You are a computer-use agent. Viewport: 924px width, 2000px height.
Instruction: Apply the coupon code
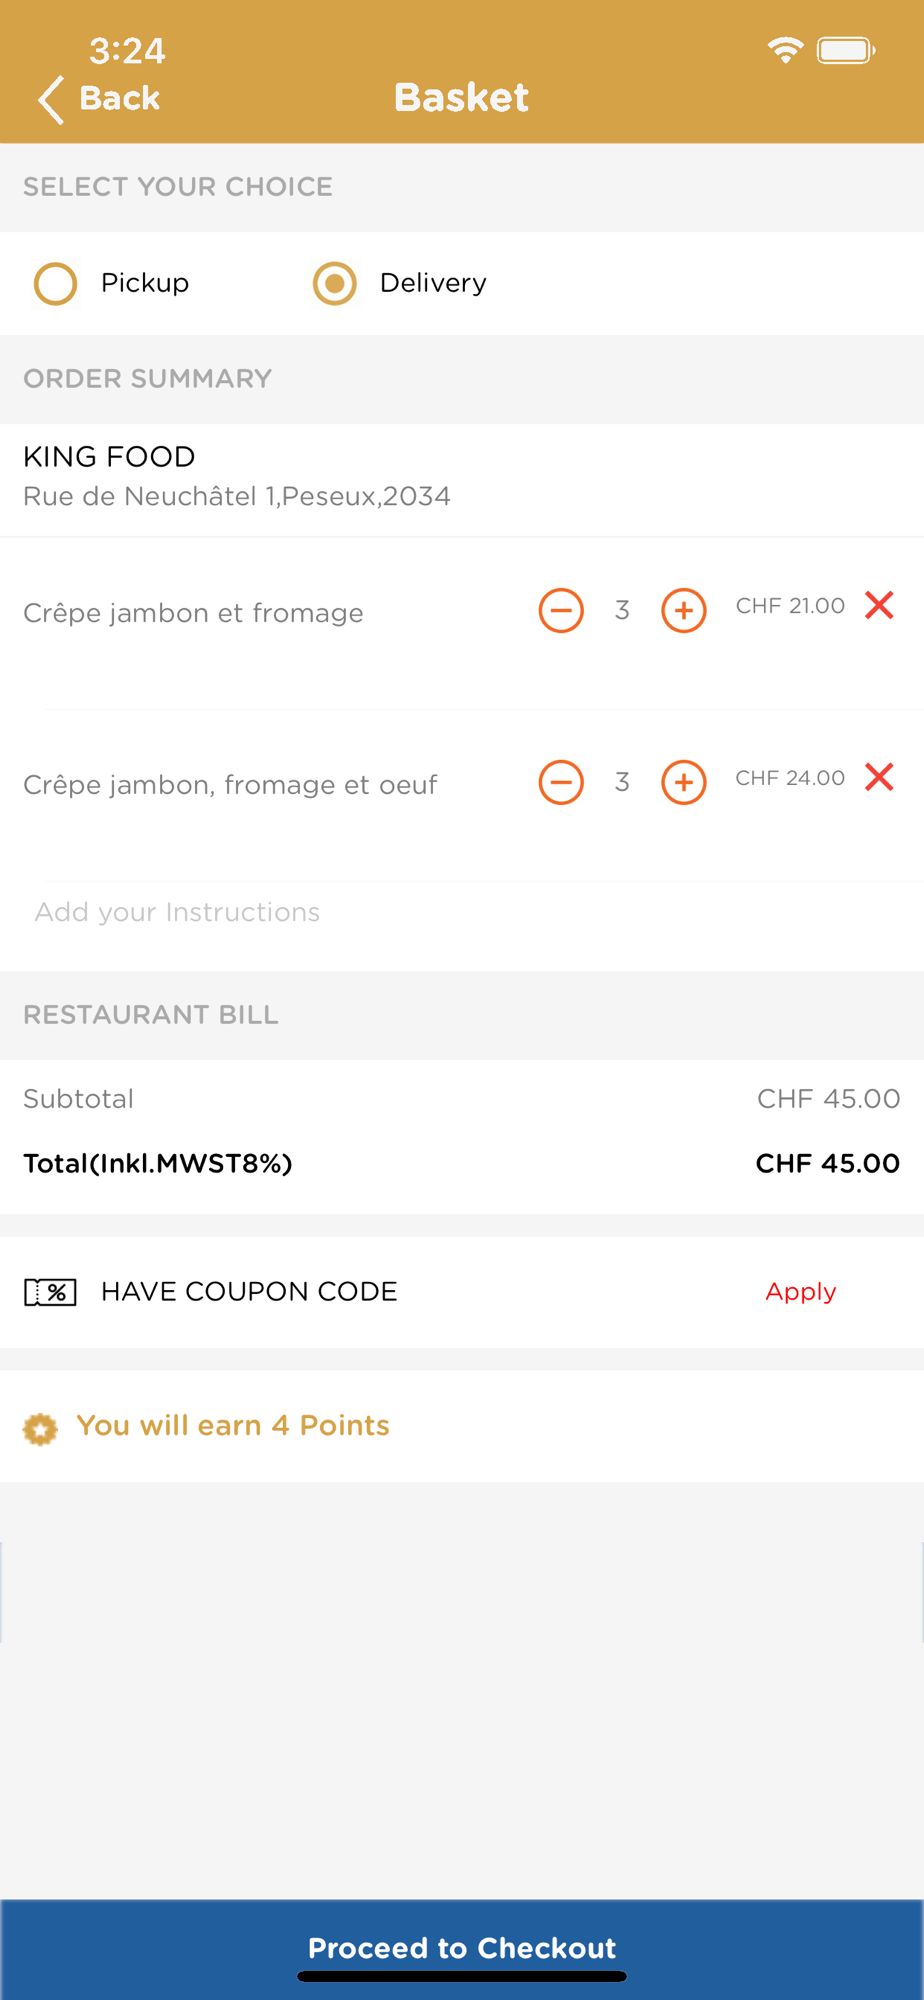pos(801,1292)
